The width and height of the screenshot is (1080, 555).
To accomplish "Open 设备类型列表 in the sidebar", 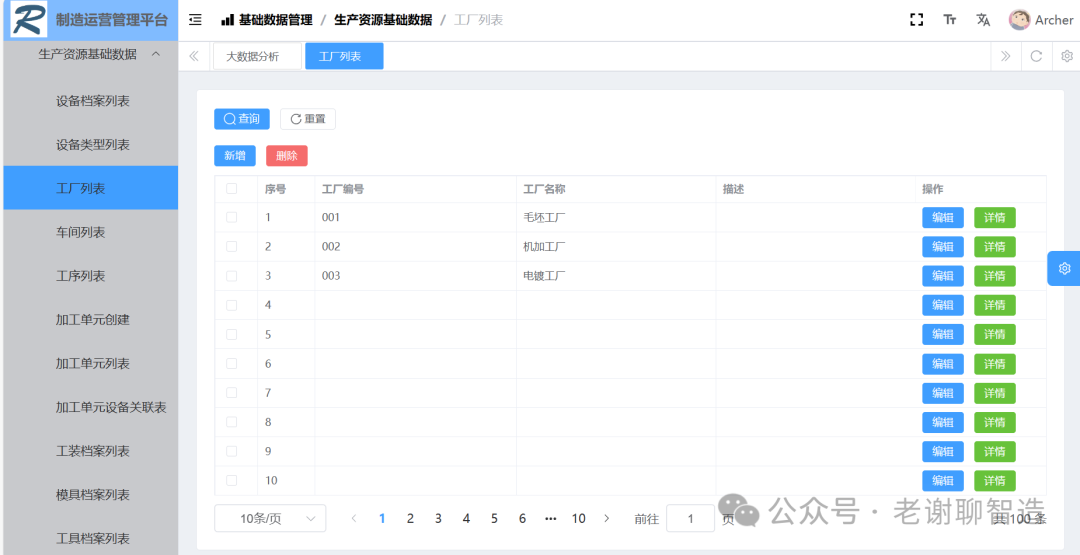I will (x=91, y=145).
